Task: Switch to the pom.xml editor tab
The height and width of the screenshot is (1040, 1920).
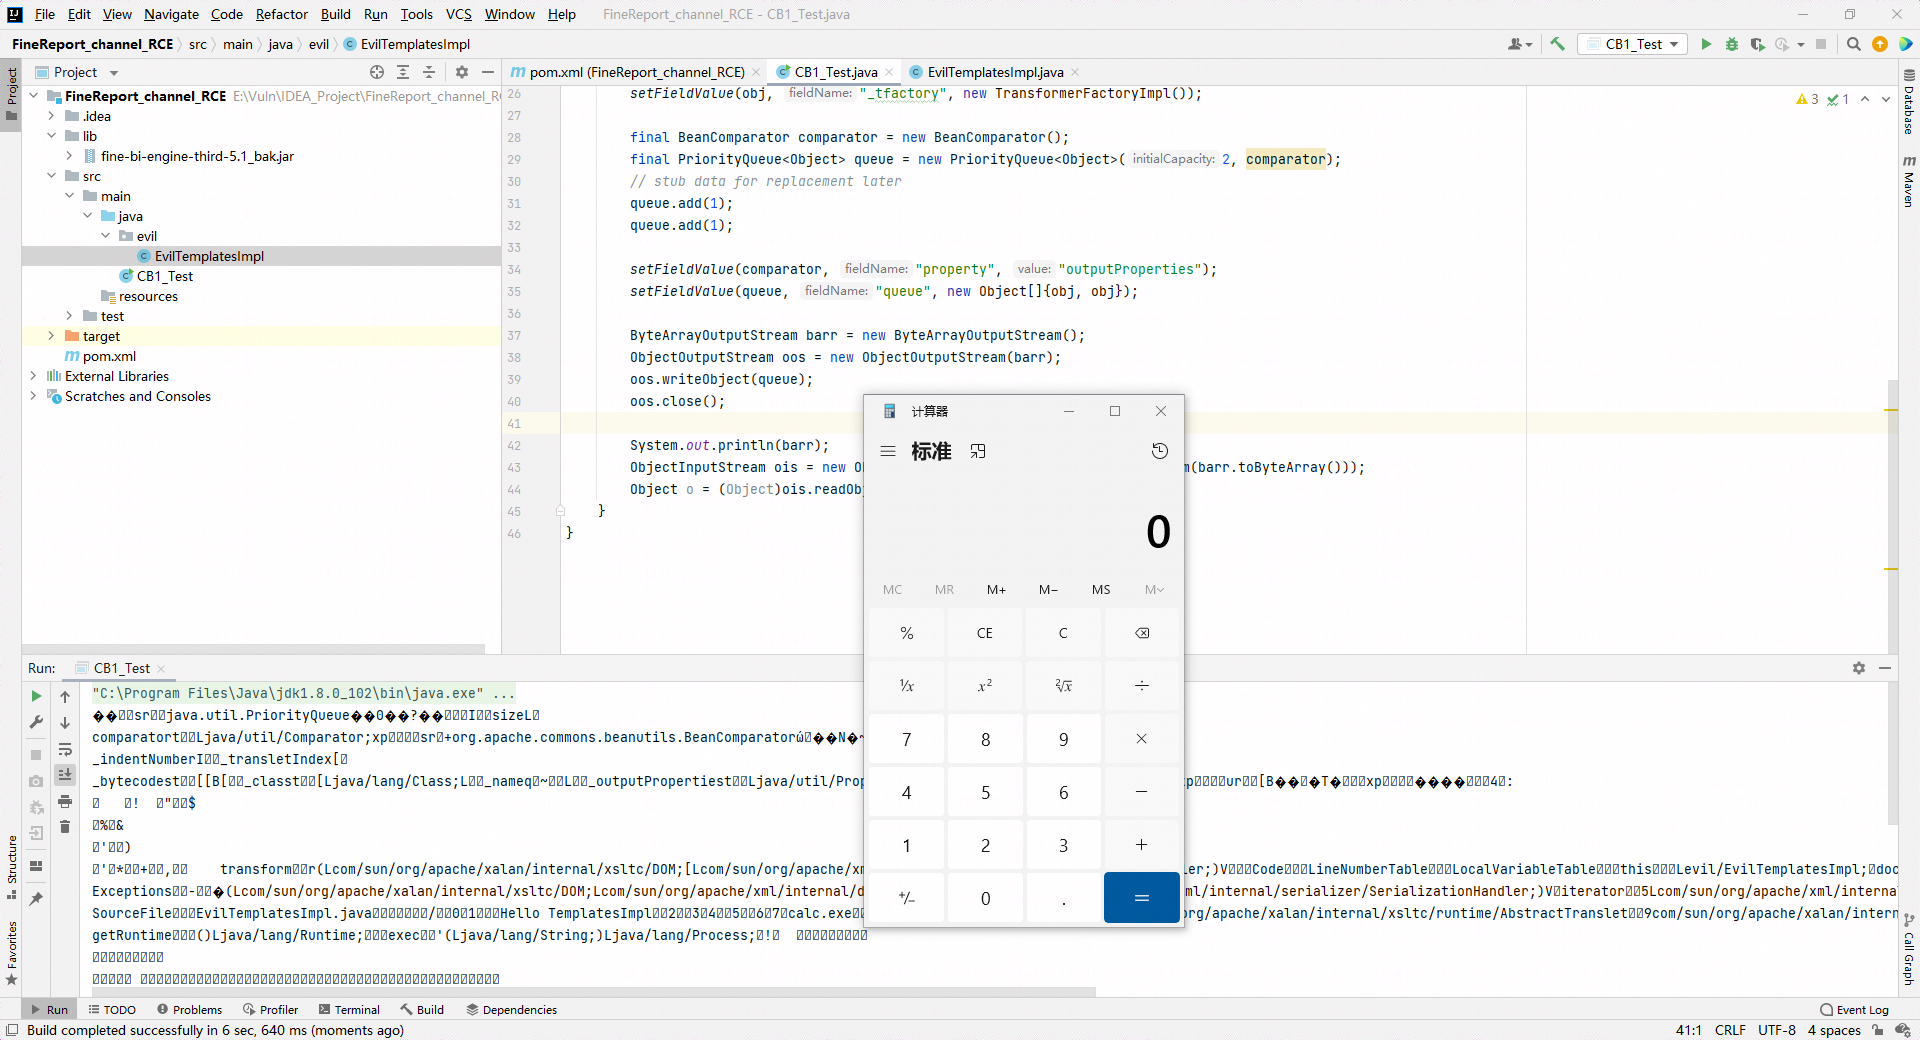Action: (635, 72)
